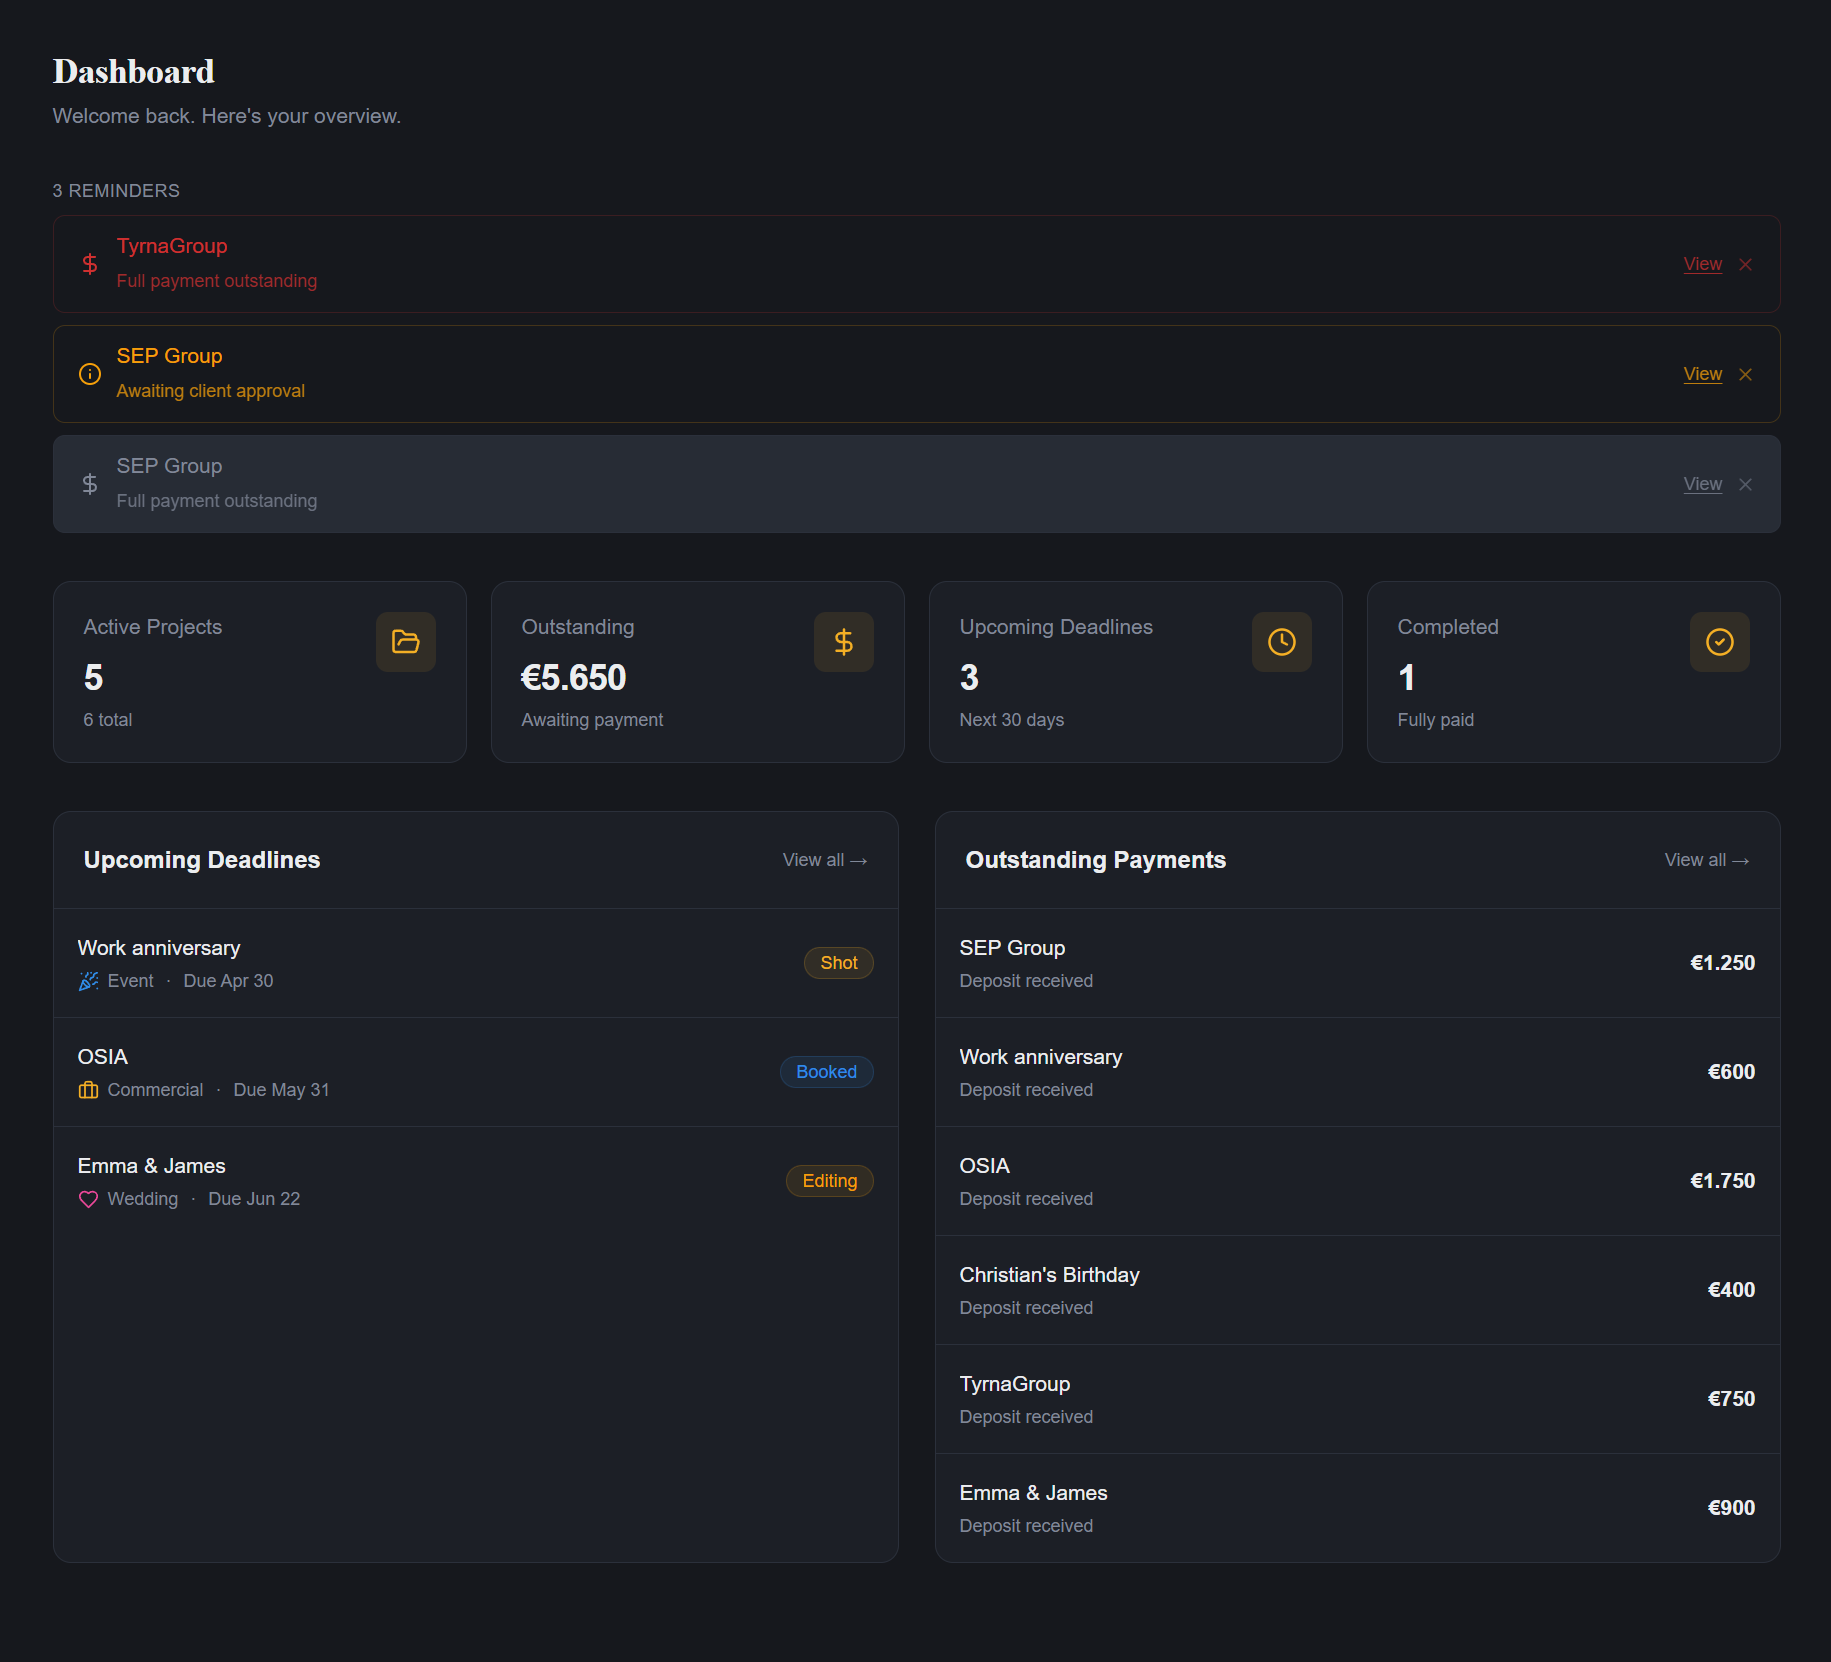Click the dollar icon on the Outstanding card
This screenshot has width=1831, height=1662.
pos(843,641)
